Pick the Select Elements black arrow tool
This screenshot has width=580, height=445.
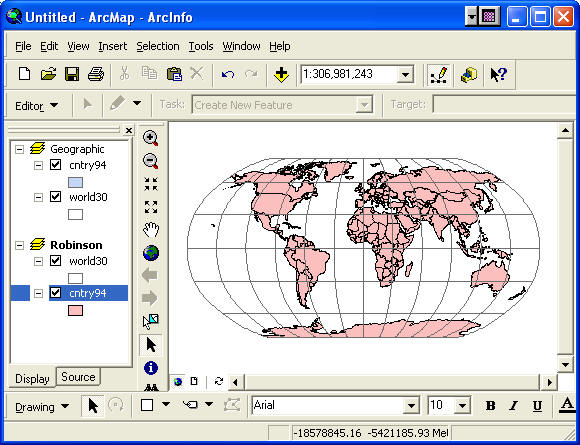click(151, 345)
